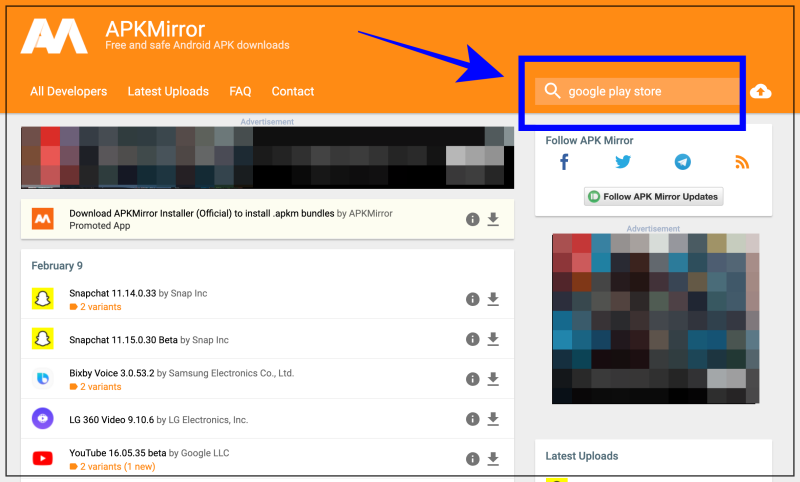Click the sidebar advertisement image

[656, 319]
